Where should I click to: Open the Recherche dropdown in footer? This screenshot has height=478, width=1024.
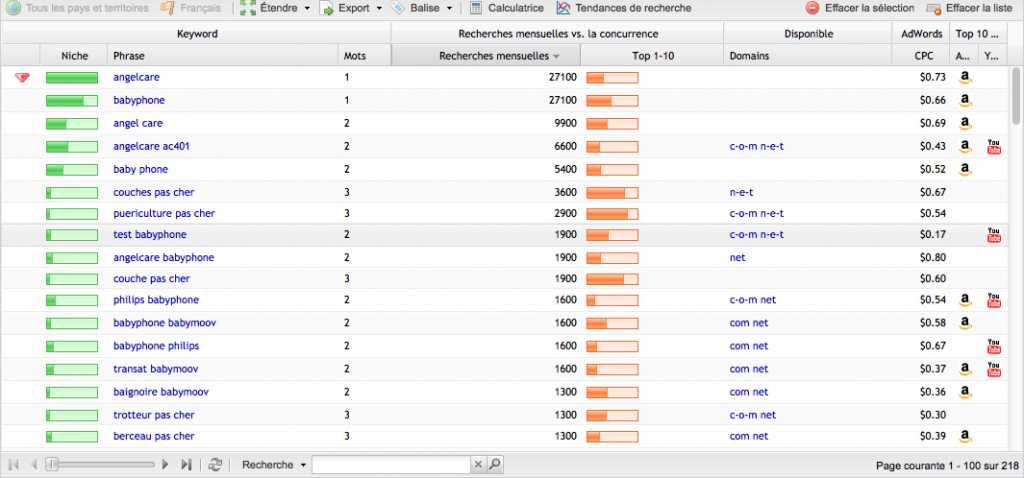point(273,464)
